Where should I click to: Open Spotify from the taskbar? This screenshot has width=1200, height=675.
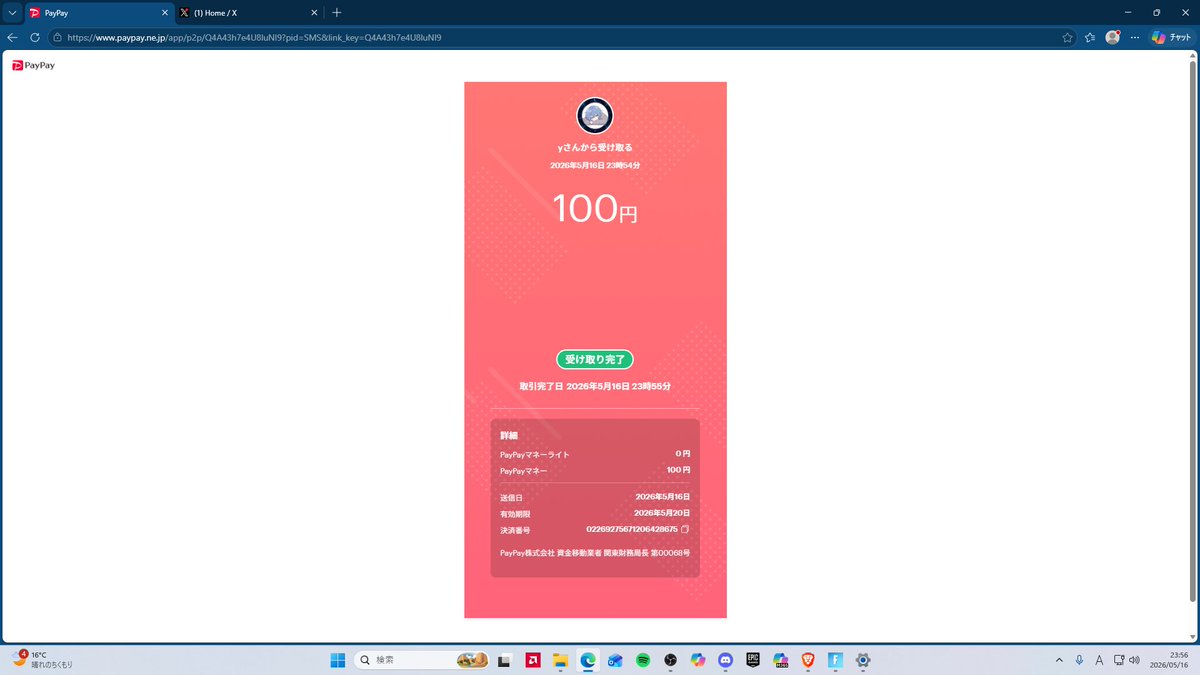(x=643, y=660)
